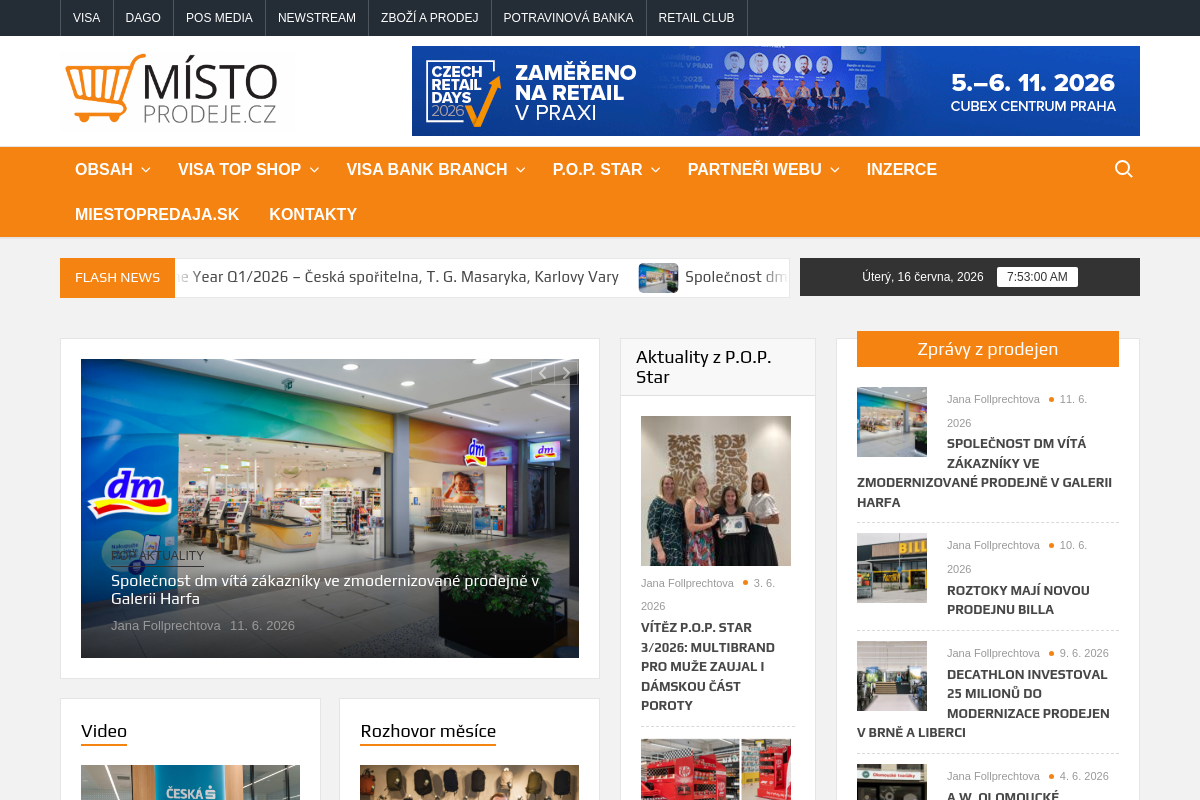Screen dimensions: 1200x800
Task: Click date 3. 6. 2026 under photo
Action: pyautogui.click(x=708, y=594)
